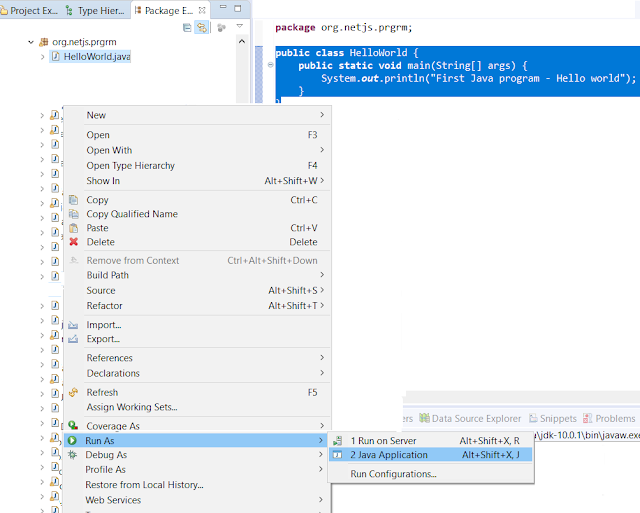The width and height of the screenshot is (640, 513).
Task: Choose Copy from the context menu
Action: (197, 200)
